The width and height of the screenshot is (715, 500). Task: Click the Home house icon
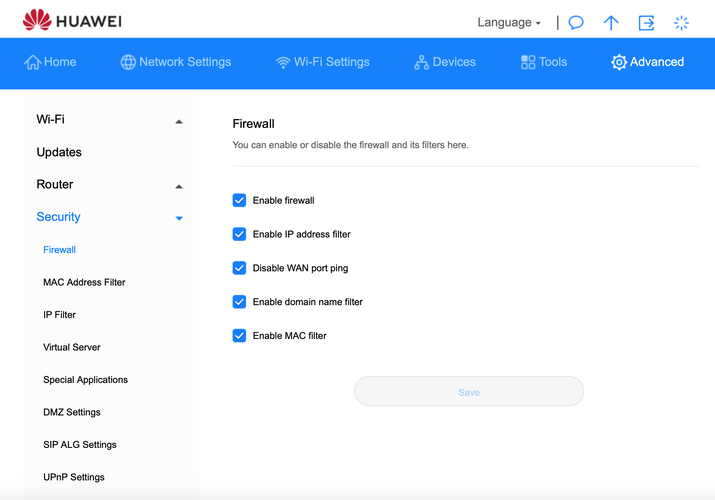point(32,62)
